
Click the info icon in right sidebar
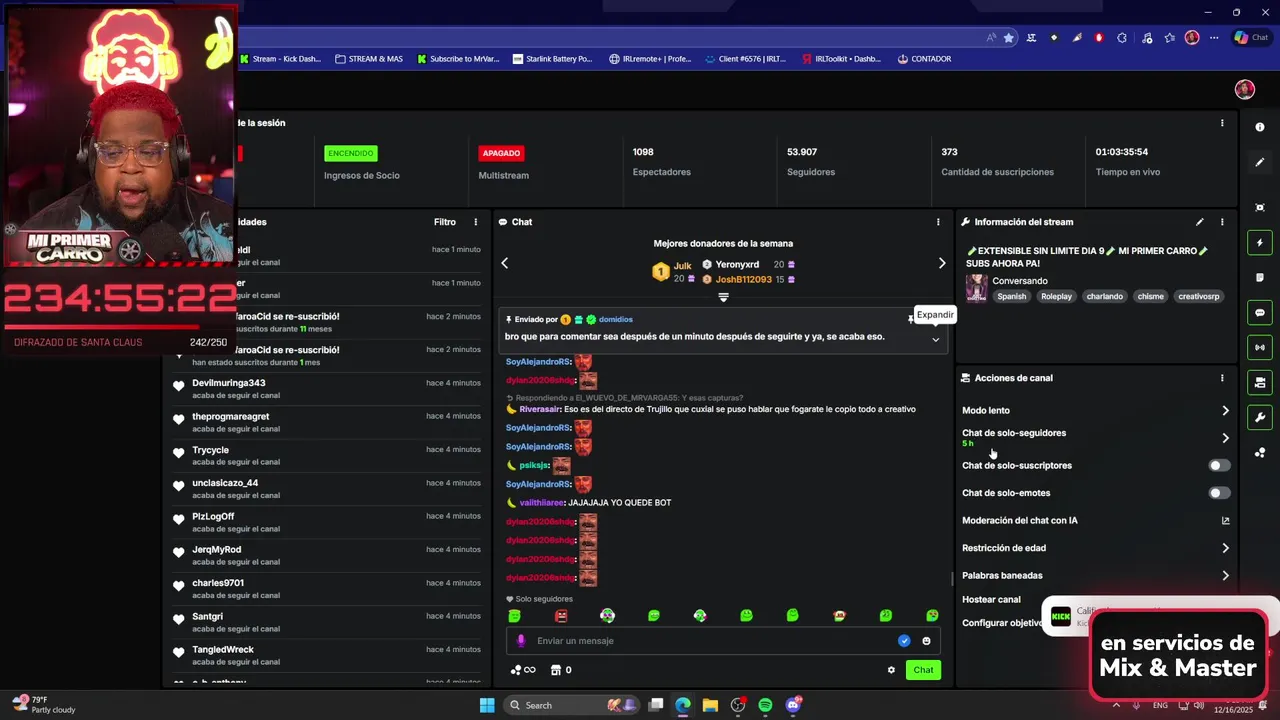tap(1260, 127)
